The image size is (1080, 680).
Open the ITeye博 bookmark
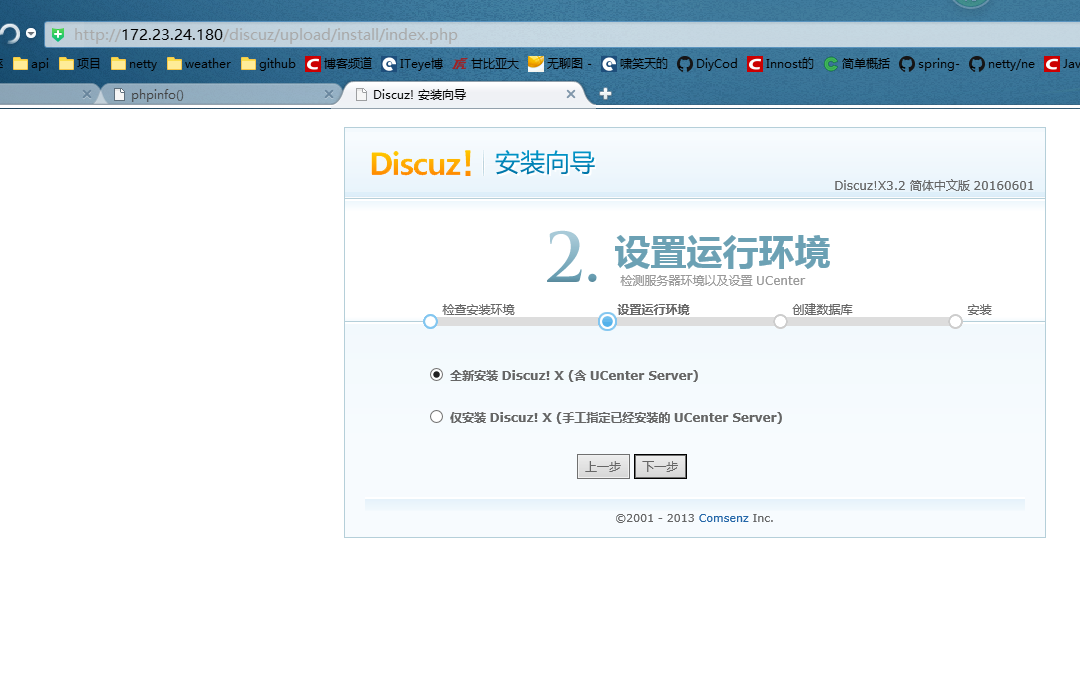point(413,64)
